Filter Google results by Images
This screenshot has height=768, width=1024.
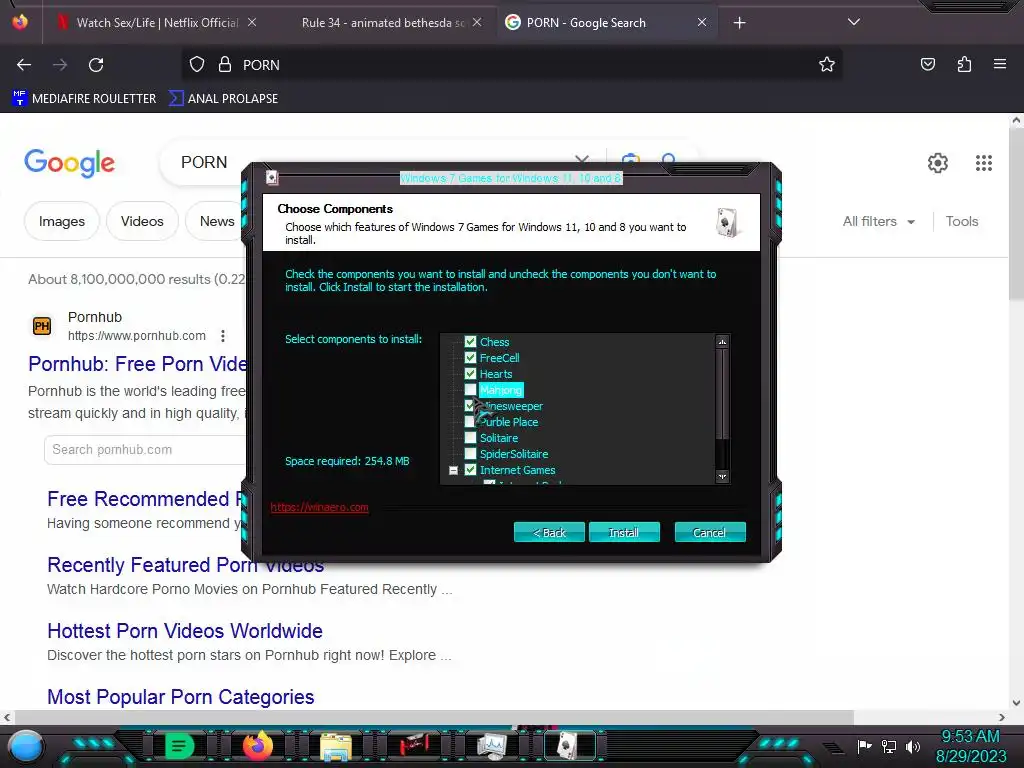61,221
